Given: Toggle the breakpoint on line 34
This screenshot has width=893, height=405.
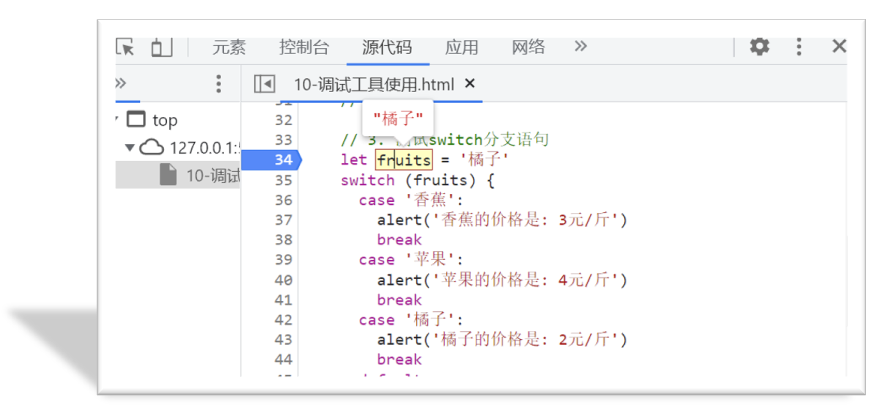Looking at the screenshot, I should pos(283,160).
